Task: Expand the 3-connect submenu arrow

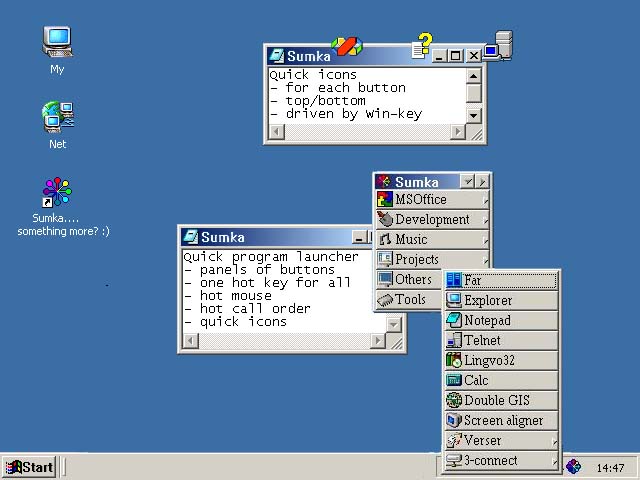Action: pos(554,461)
